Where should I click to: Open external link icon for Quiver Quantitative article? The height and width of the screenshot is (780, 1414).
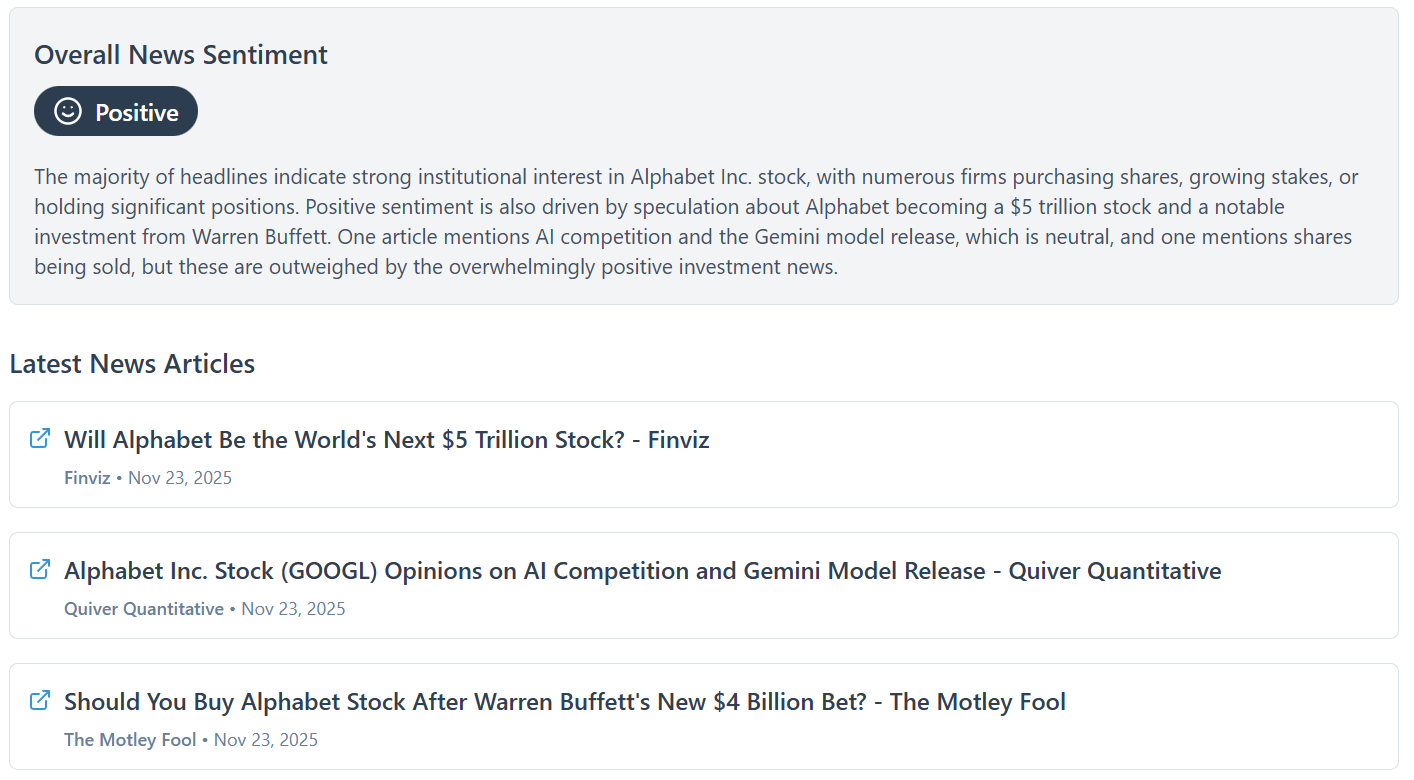[40, 569]
